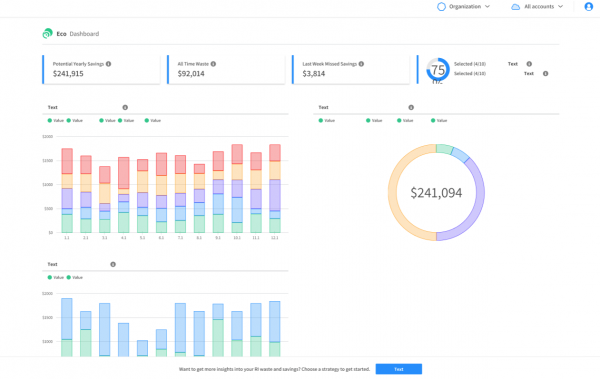Toggle second legend value in bottom bar chart
This screenshot has height=379, width=600.
click(75, 278)
